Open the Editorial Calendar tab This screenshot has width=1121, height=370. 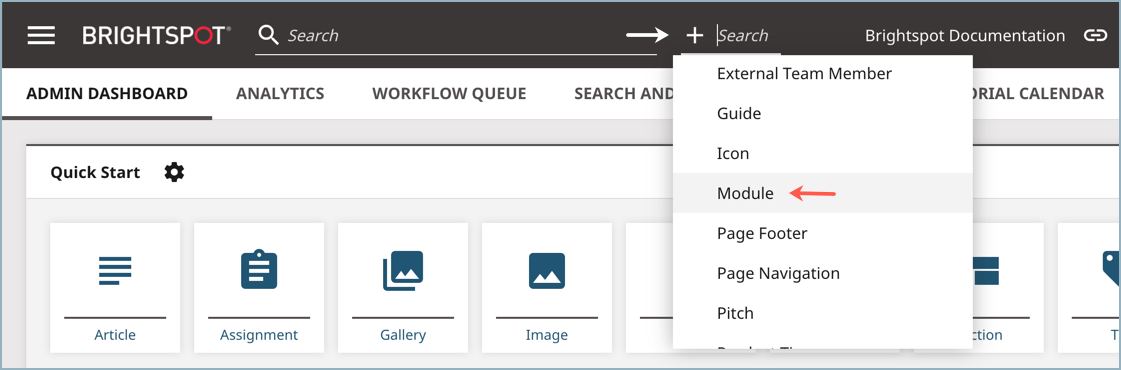[x=1038, y=94]
